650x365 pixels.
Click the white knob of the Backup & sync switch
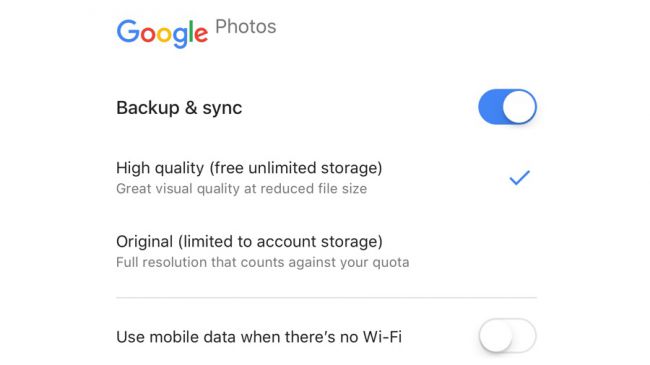coord(519,107)
